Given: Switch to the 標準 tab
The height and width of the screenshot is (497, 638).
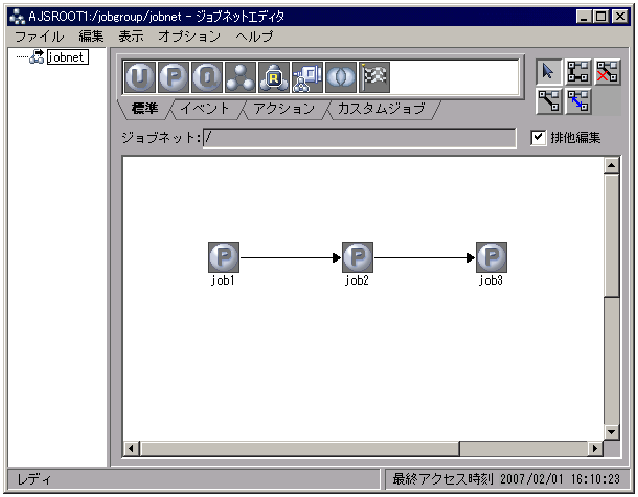Looking at the screenshot, I should 145,109.
